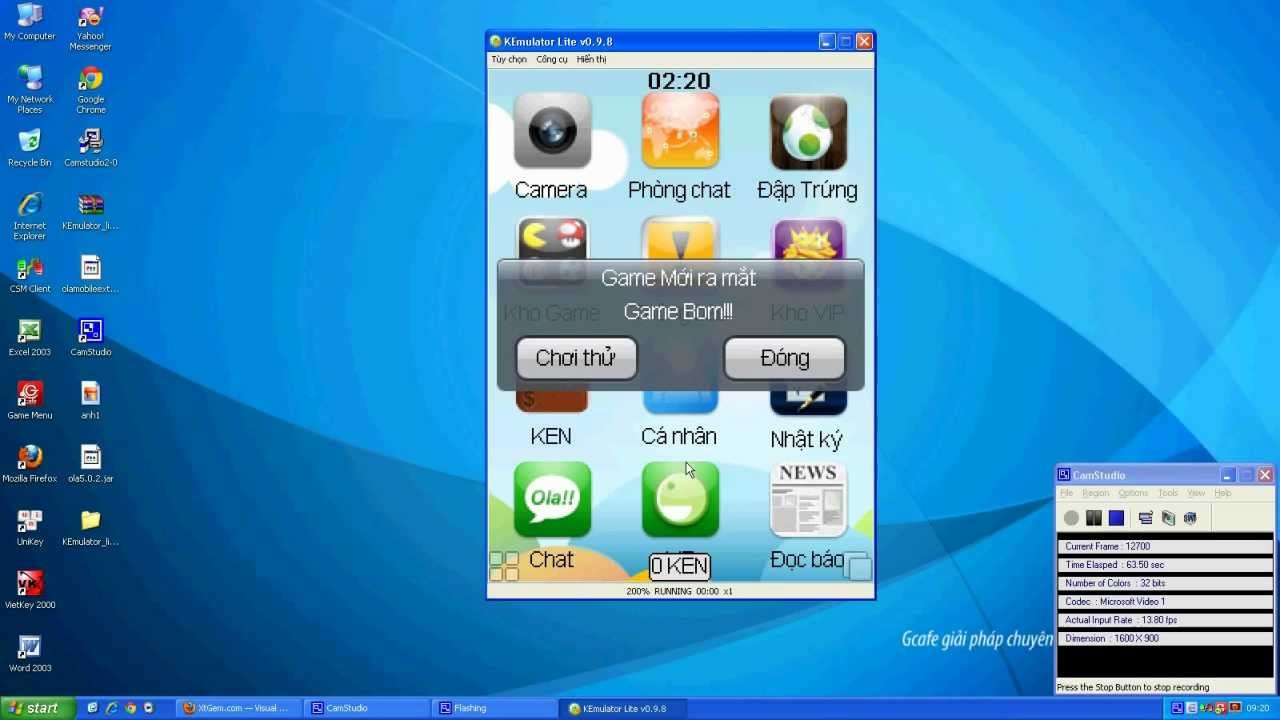Click the system tray clock showing 09:20
The height and width of the screenshot is (720, 1280).
click(x=1257, y=708)
